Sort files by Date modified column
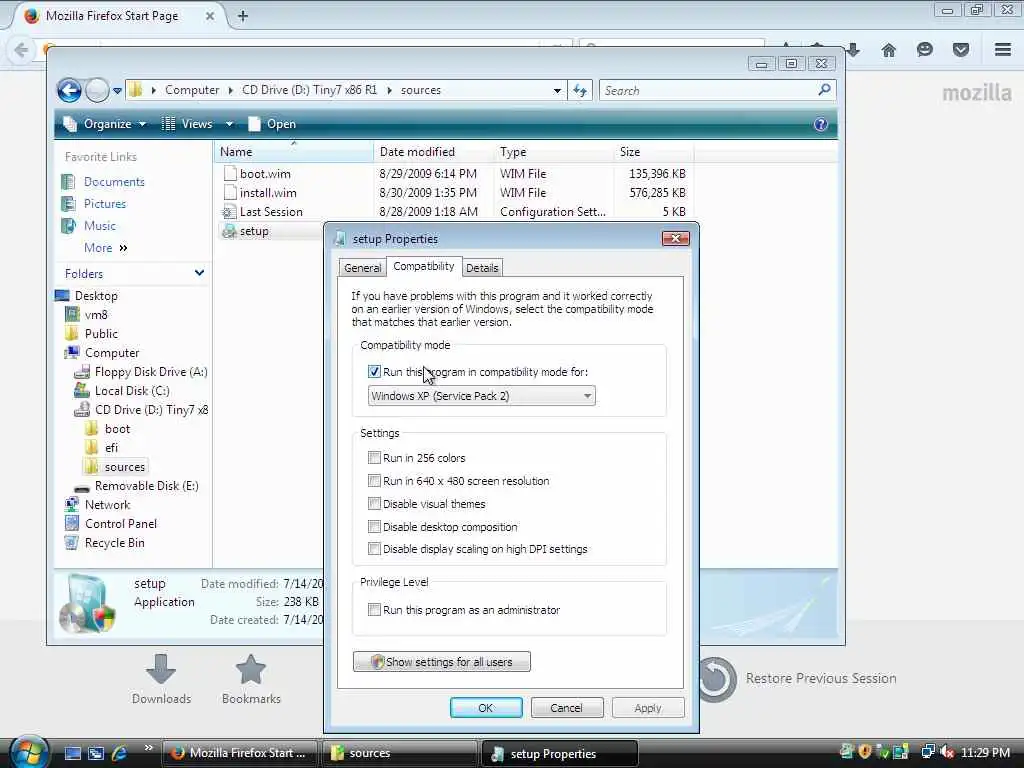This screenshot has width=1024, height=768. [434, 152]
